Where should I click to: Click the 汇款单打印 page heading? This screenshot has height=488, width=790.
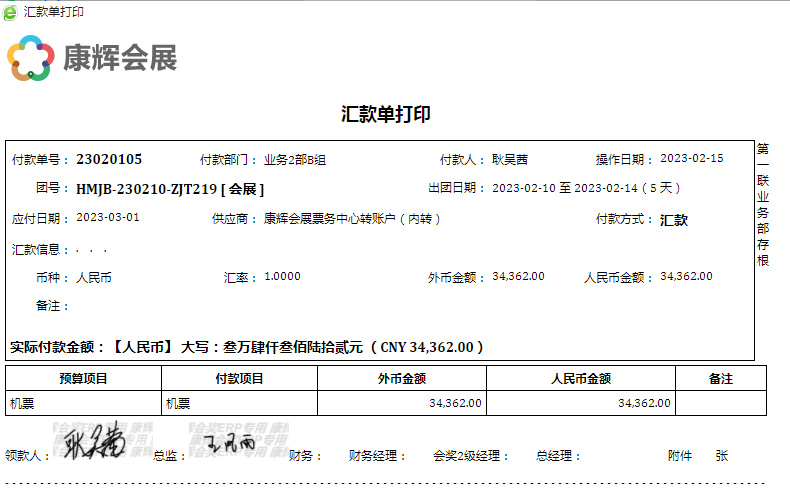[386, 114]
